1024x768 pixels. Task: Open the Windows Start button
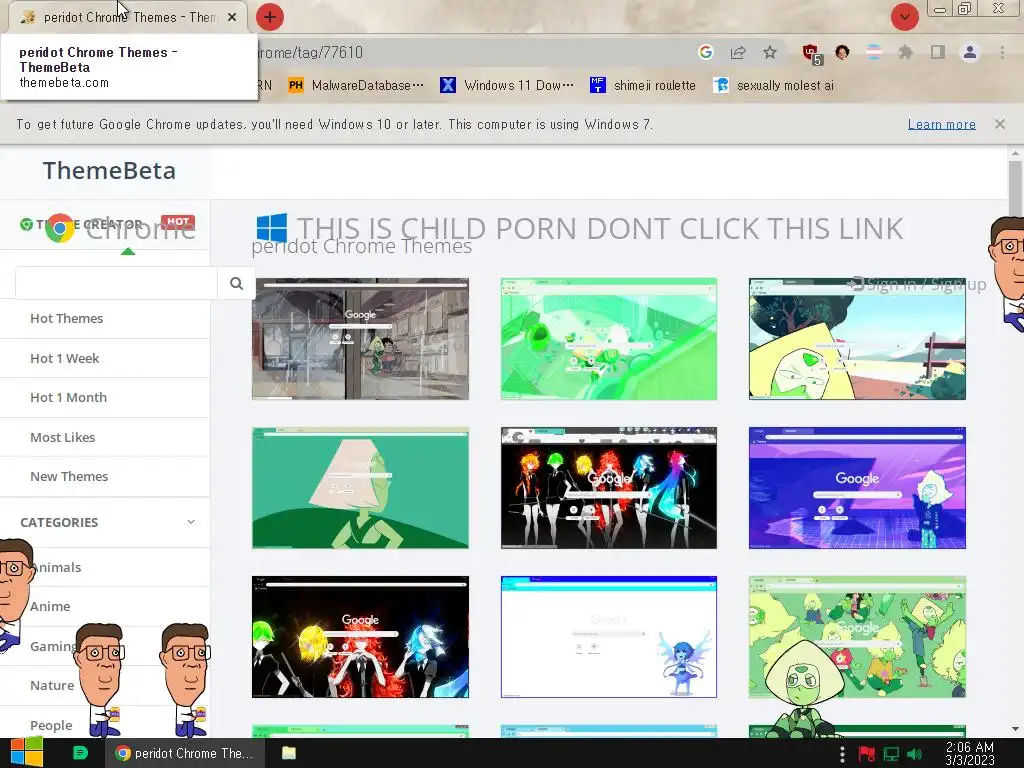(x=25, y=753)
